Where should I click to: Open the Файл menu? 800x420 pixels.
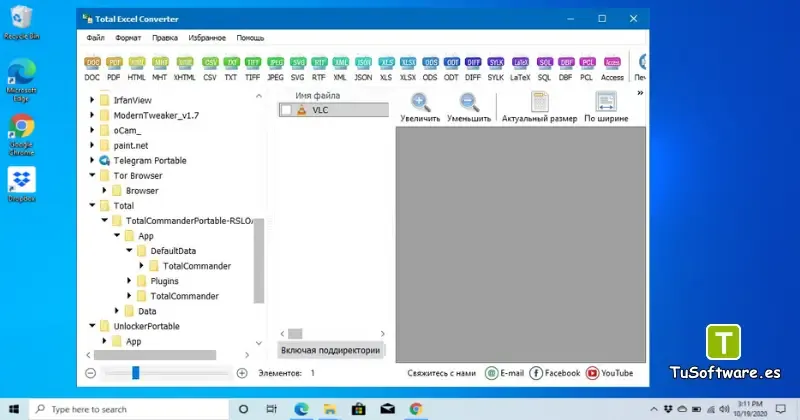click(95, 38)
